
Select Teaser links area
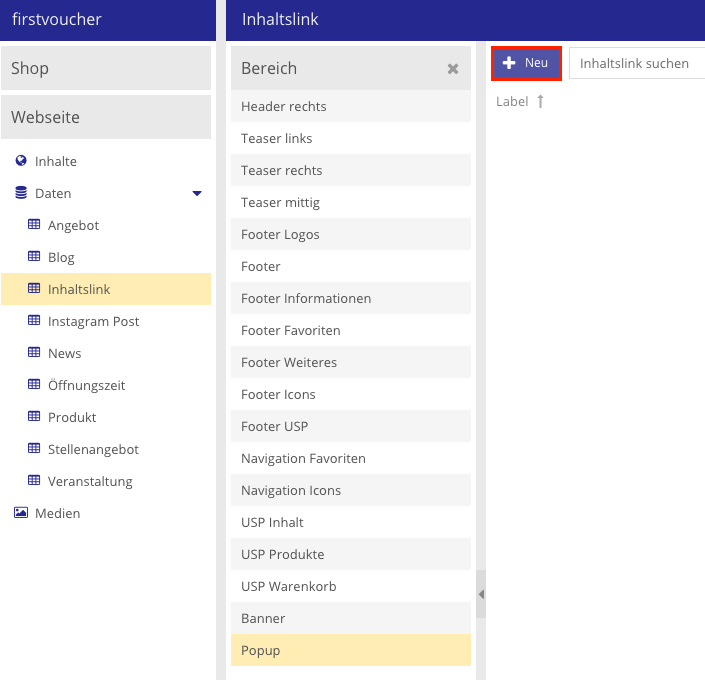pos(351,138)
